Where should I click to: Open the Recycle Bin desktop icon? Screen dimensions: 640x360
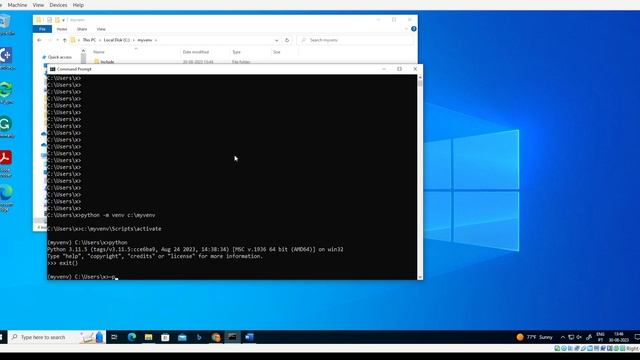pyautogui.click(x=6, y=24)
